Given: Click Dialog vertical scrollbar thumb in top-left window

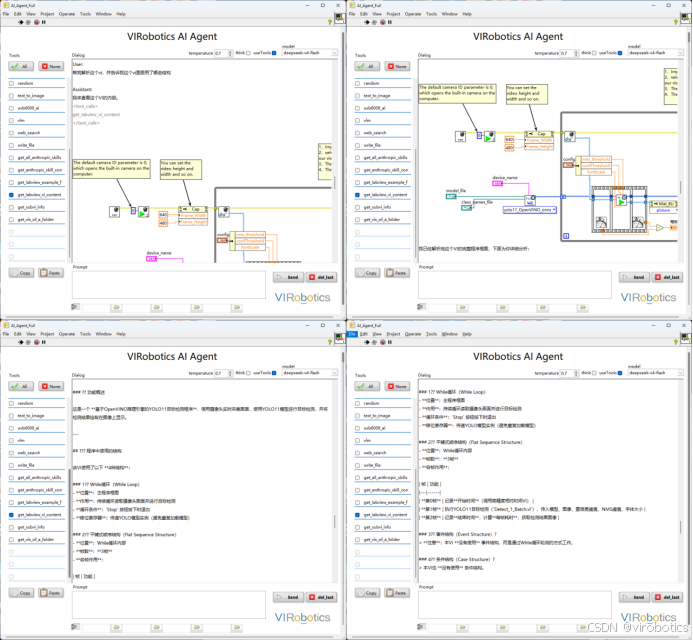Looking at the screenshot, I should [x=335, y=183].
